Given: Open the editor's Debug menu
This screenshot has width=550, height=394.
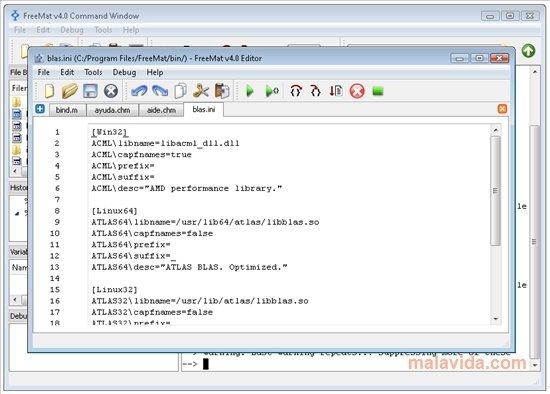Looking at the screenshot, I should [x=124, y=72].
